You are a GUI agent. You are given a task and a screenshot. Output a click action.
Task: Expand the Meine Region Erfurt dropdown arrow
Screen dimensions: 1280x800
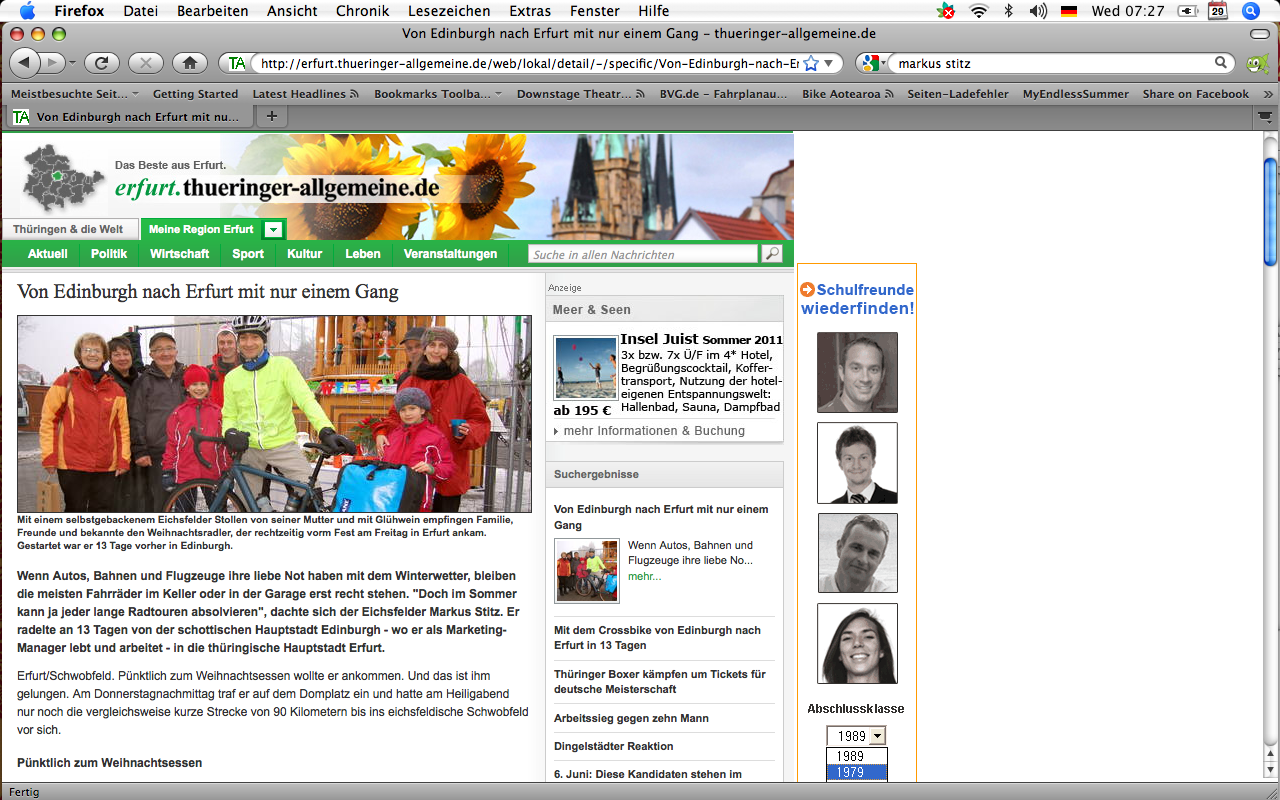pyautogui.click(x=272, y=230)
